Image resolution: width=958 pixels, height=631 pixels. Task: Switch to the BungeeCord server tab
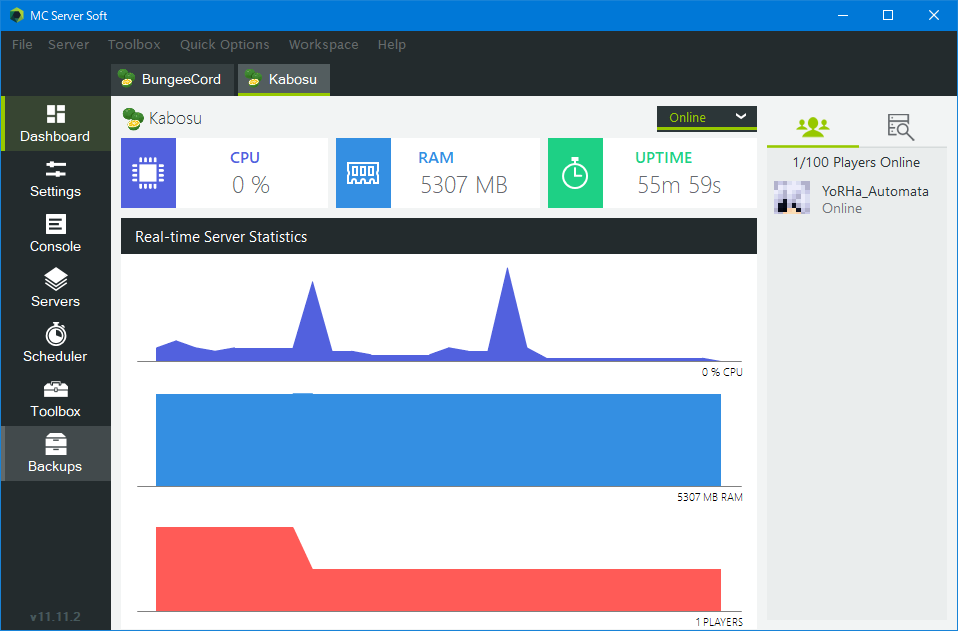pyautogui.click(x=172, y=80)
